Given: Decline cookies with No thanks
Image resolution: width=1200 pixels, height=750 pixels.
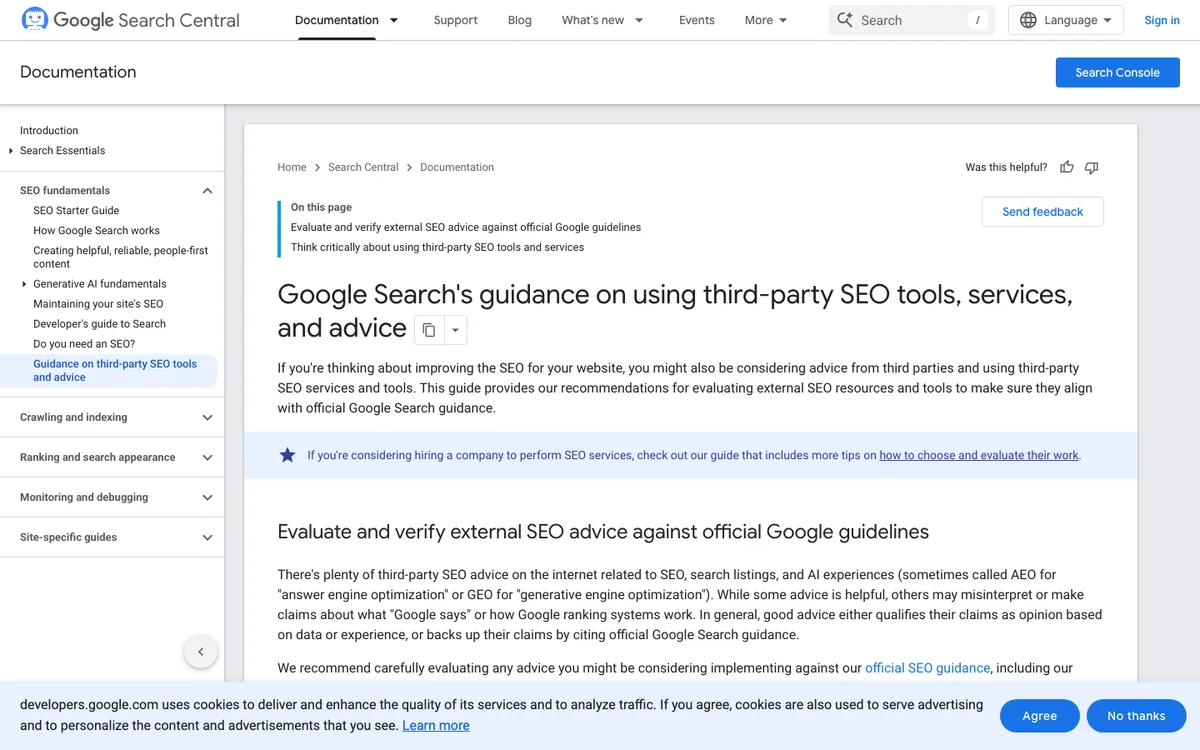Looking at the screenshot, I should (1137, 716).
